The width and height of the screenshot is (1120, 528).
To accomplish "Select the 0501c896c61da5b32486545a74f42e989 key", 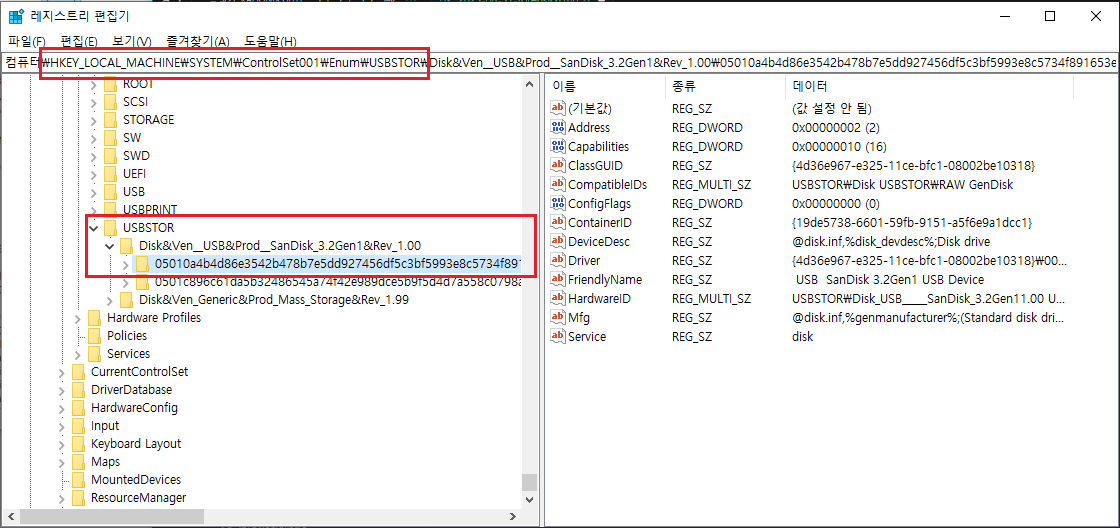I will pyautogui.click(x=338, y=282).
